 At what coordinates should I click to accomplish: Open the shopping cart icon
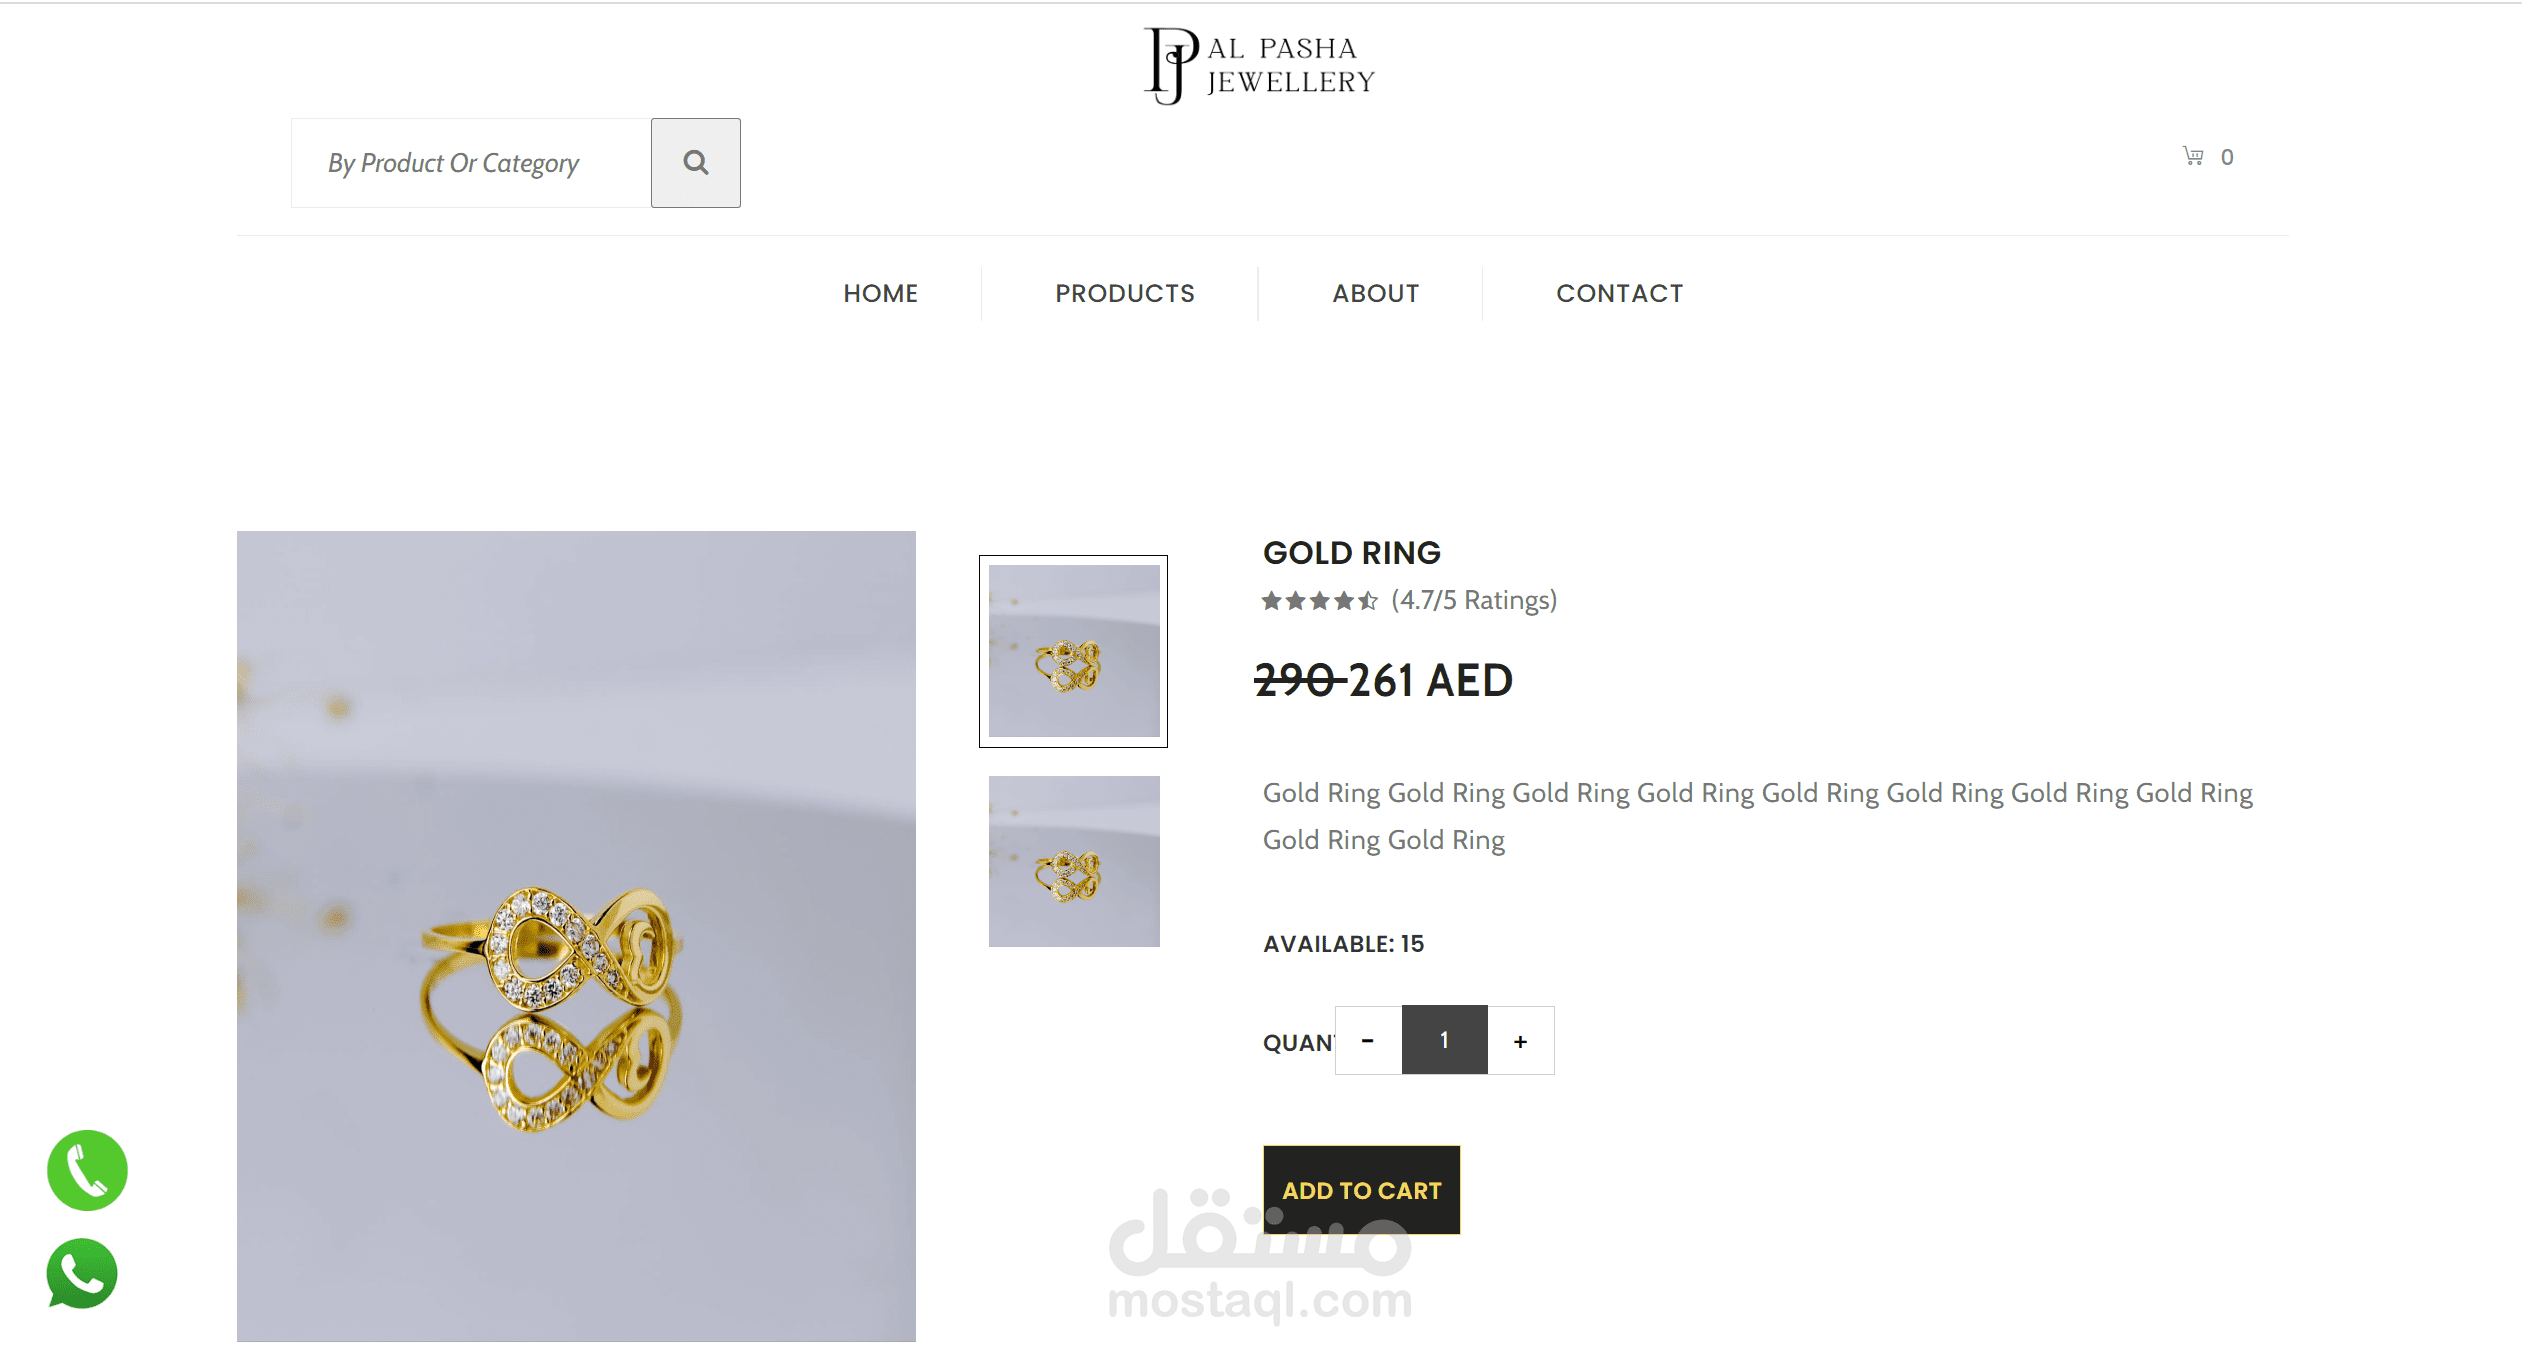pyautogui.click(x=2192, y=156)
